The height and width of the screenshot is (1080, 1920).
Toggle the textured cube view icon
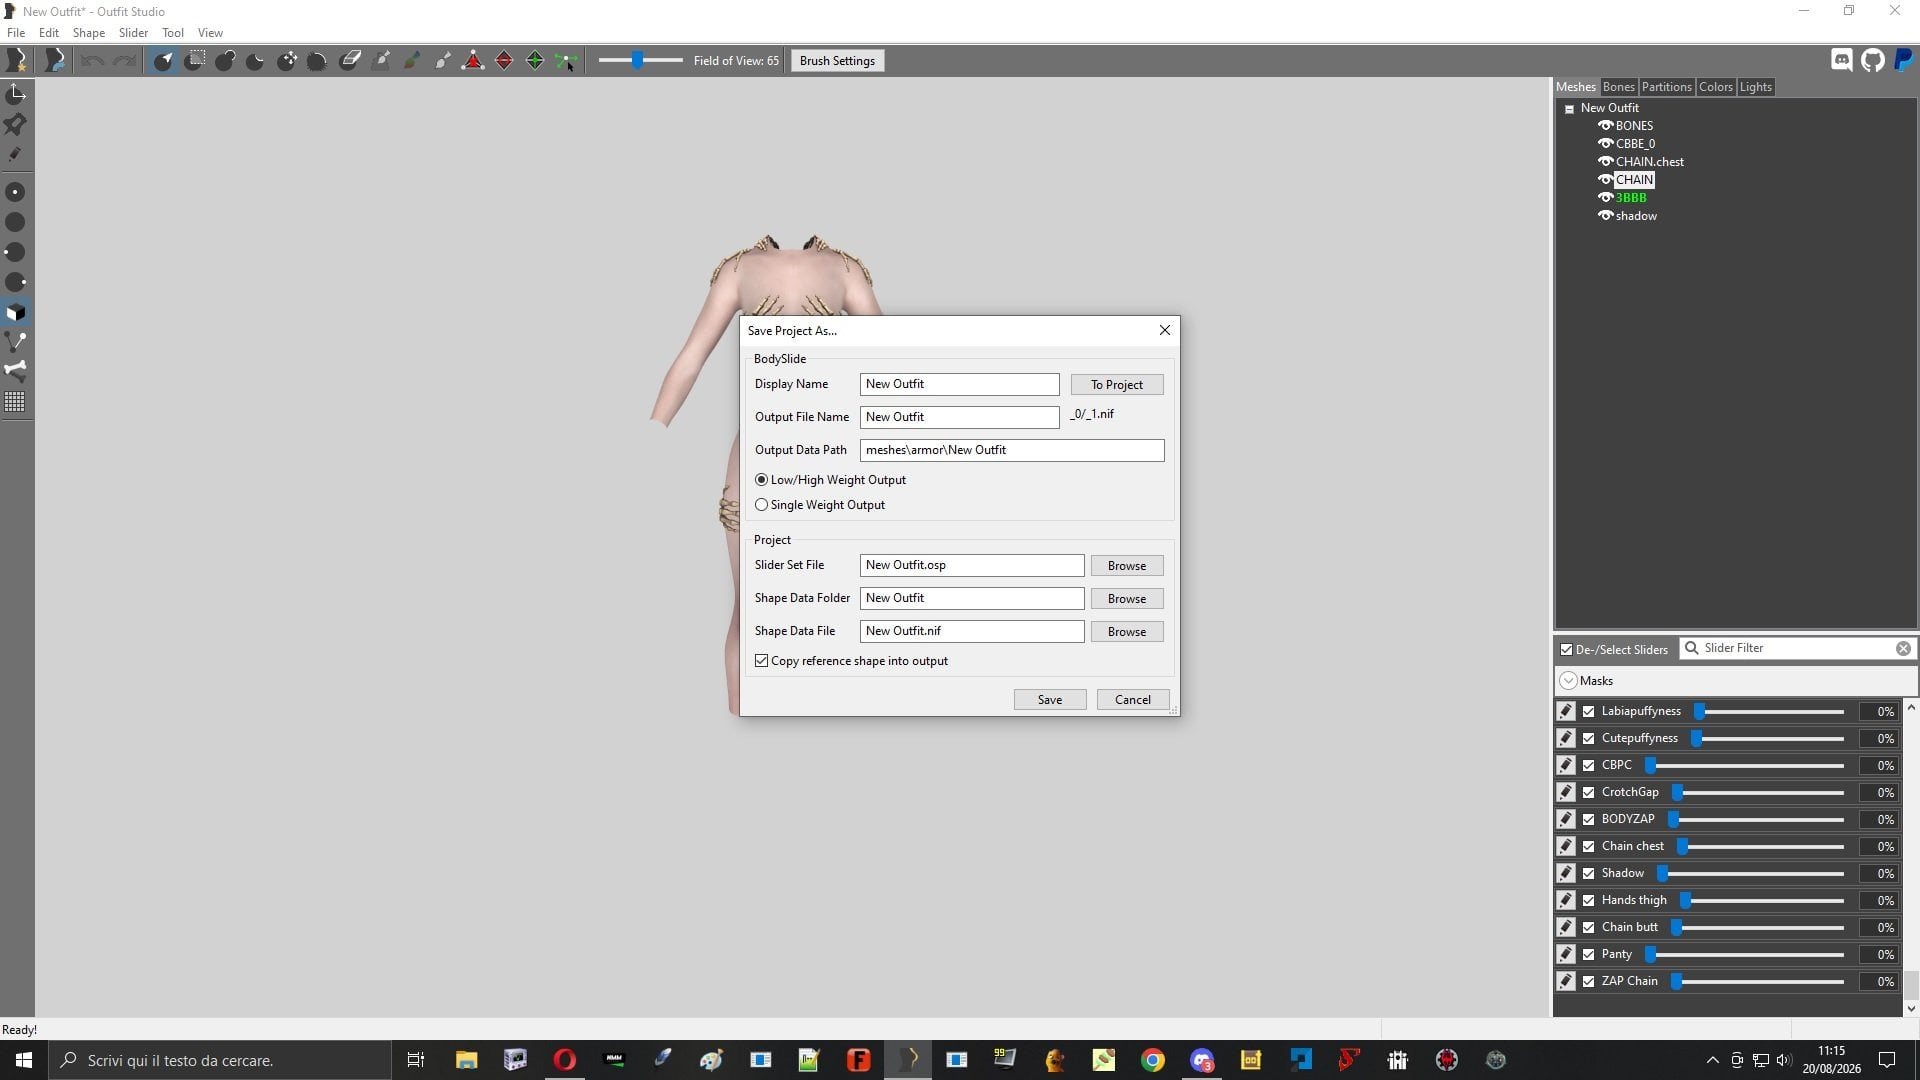[x=16, y=312]
